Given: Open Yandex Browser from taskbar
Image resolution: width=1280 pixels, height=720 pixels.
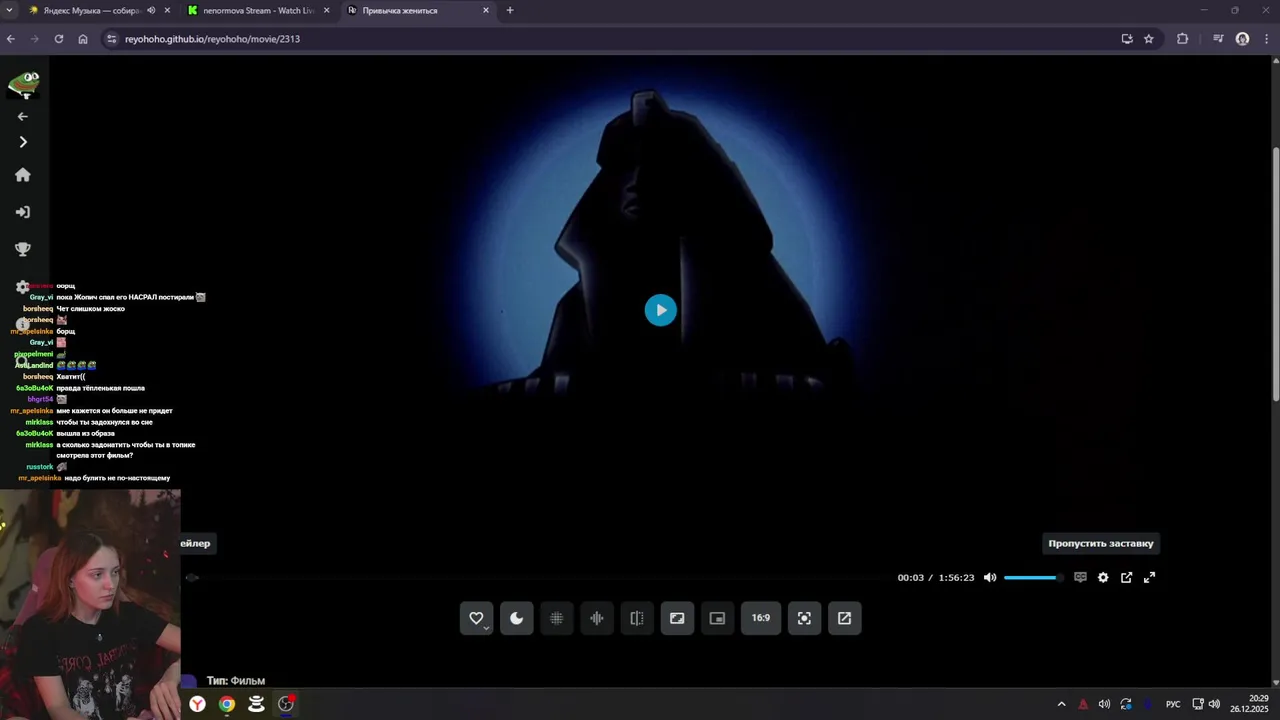Looking at the screenshot, I should pos(198,704).
